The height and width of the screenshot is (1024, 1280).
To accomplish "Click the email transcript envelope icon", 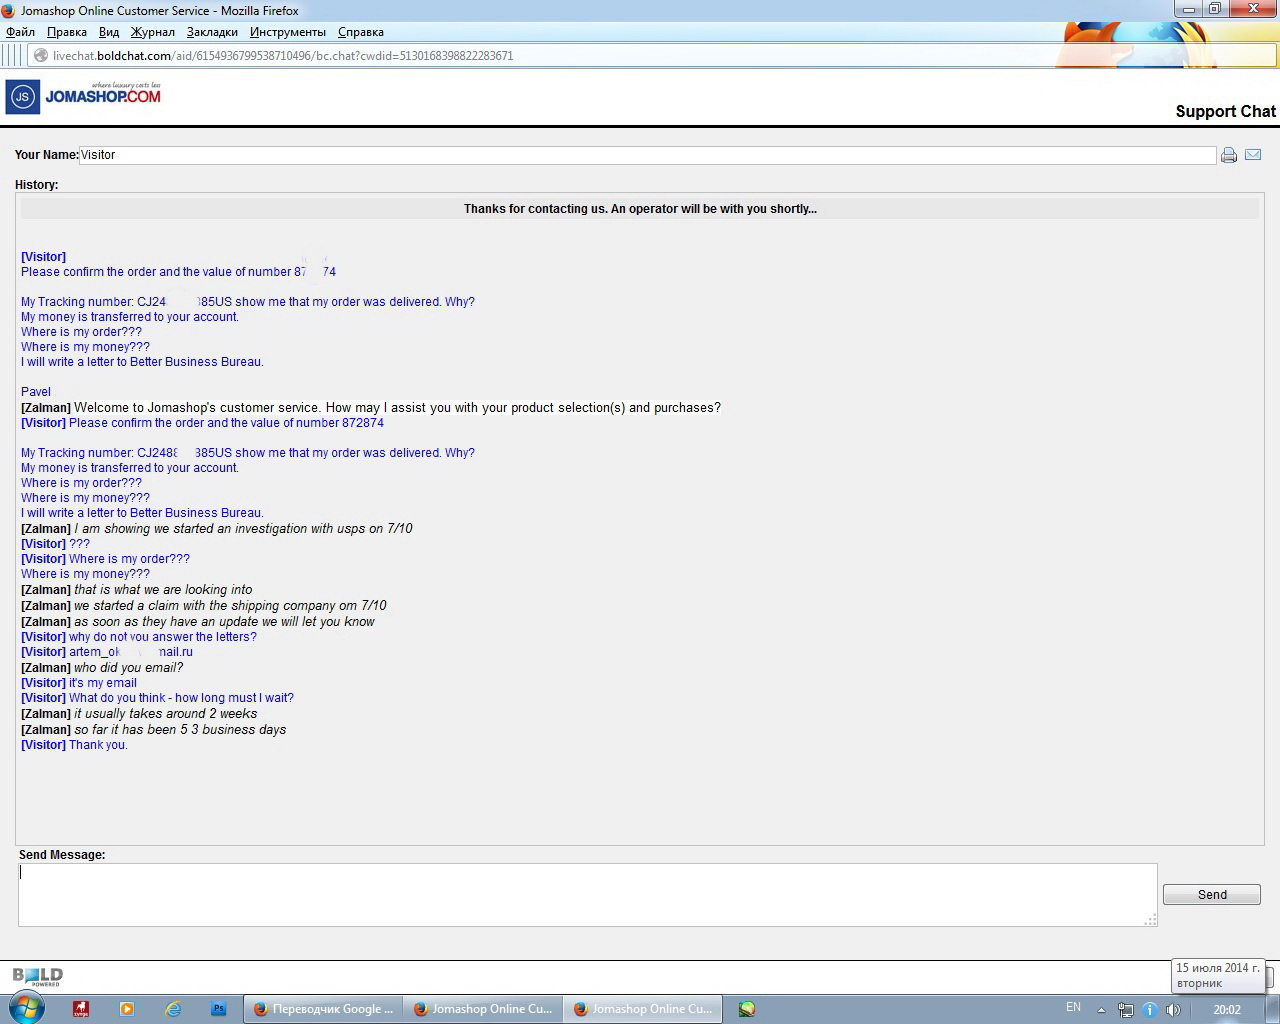I will pyautogui.click(x=1253, y=155).
